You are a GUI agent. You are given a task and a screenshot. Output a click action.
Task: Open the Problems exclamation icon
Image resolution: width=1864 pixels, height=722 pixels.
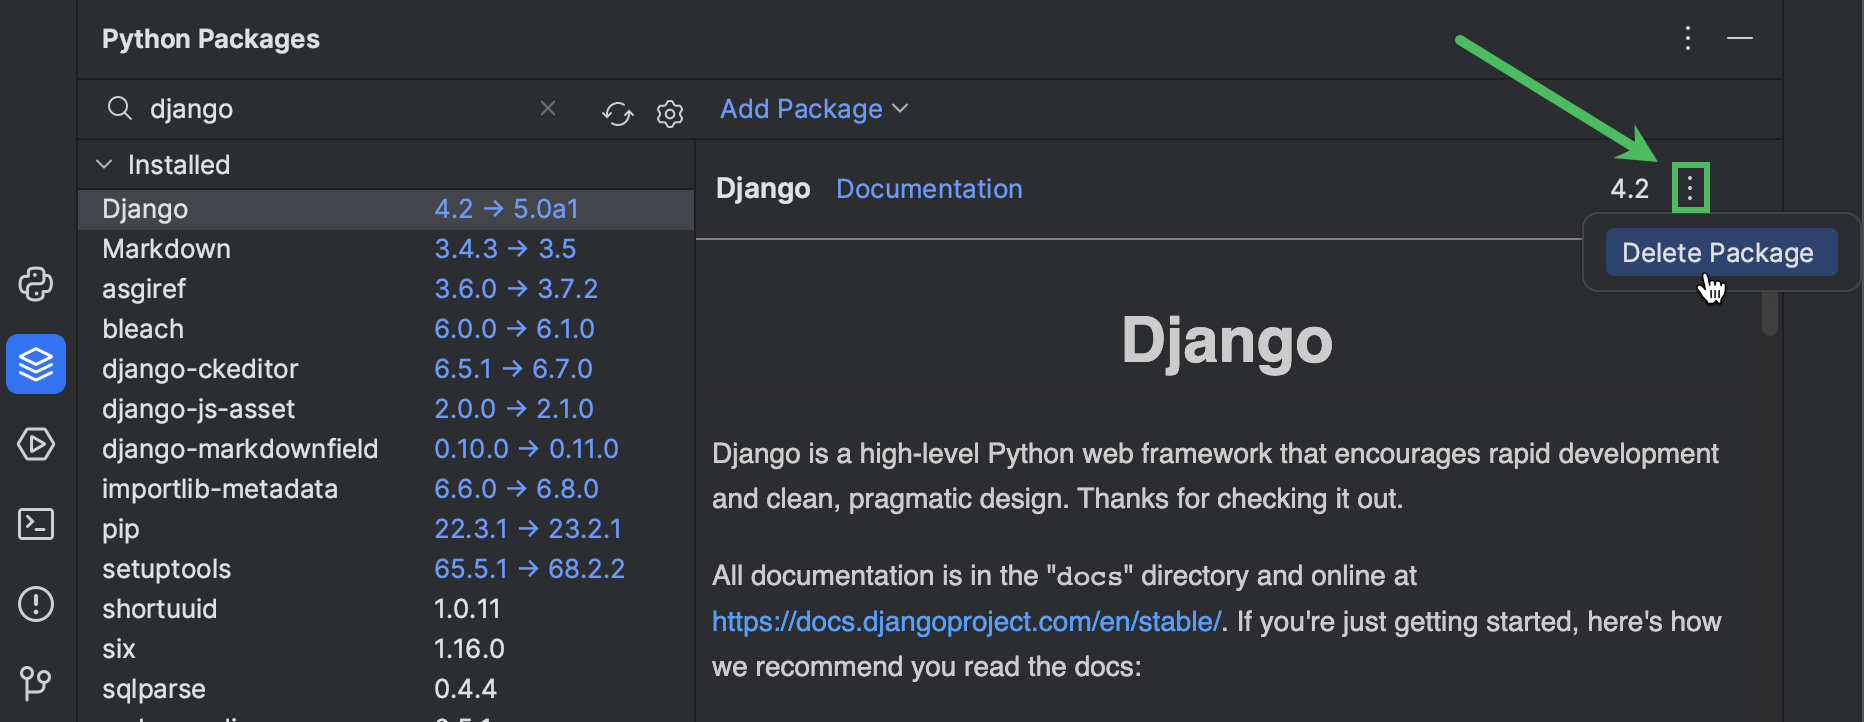point(36,604)
